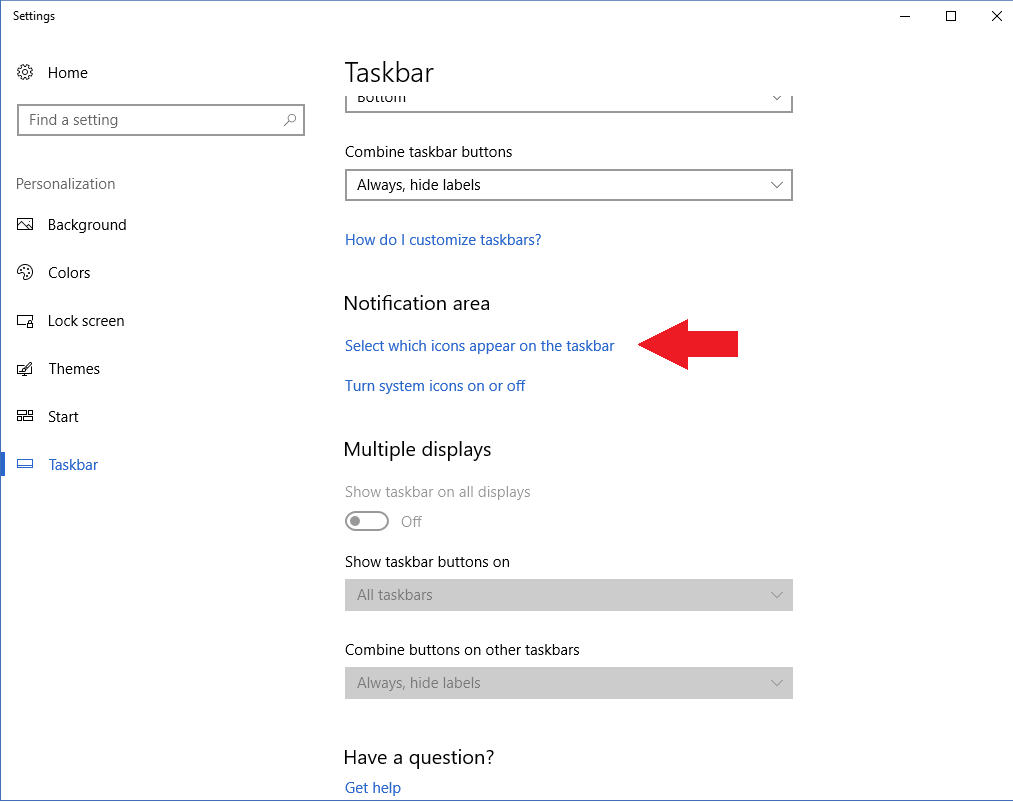
Task: Go to Colors settings page
Action: click(69, 273)
